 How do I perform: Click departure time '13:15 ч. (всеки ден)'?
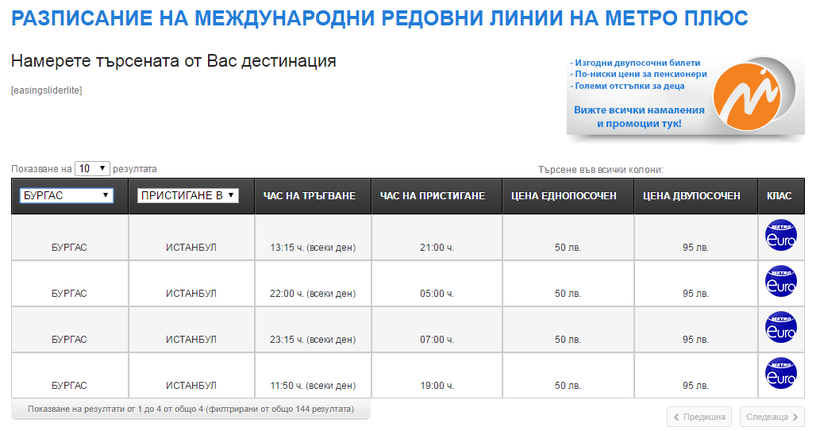point(313,247)
